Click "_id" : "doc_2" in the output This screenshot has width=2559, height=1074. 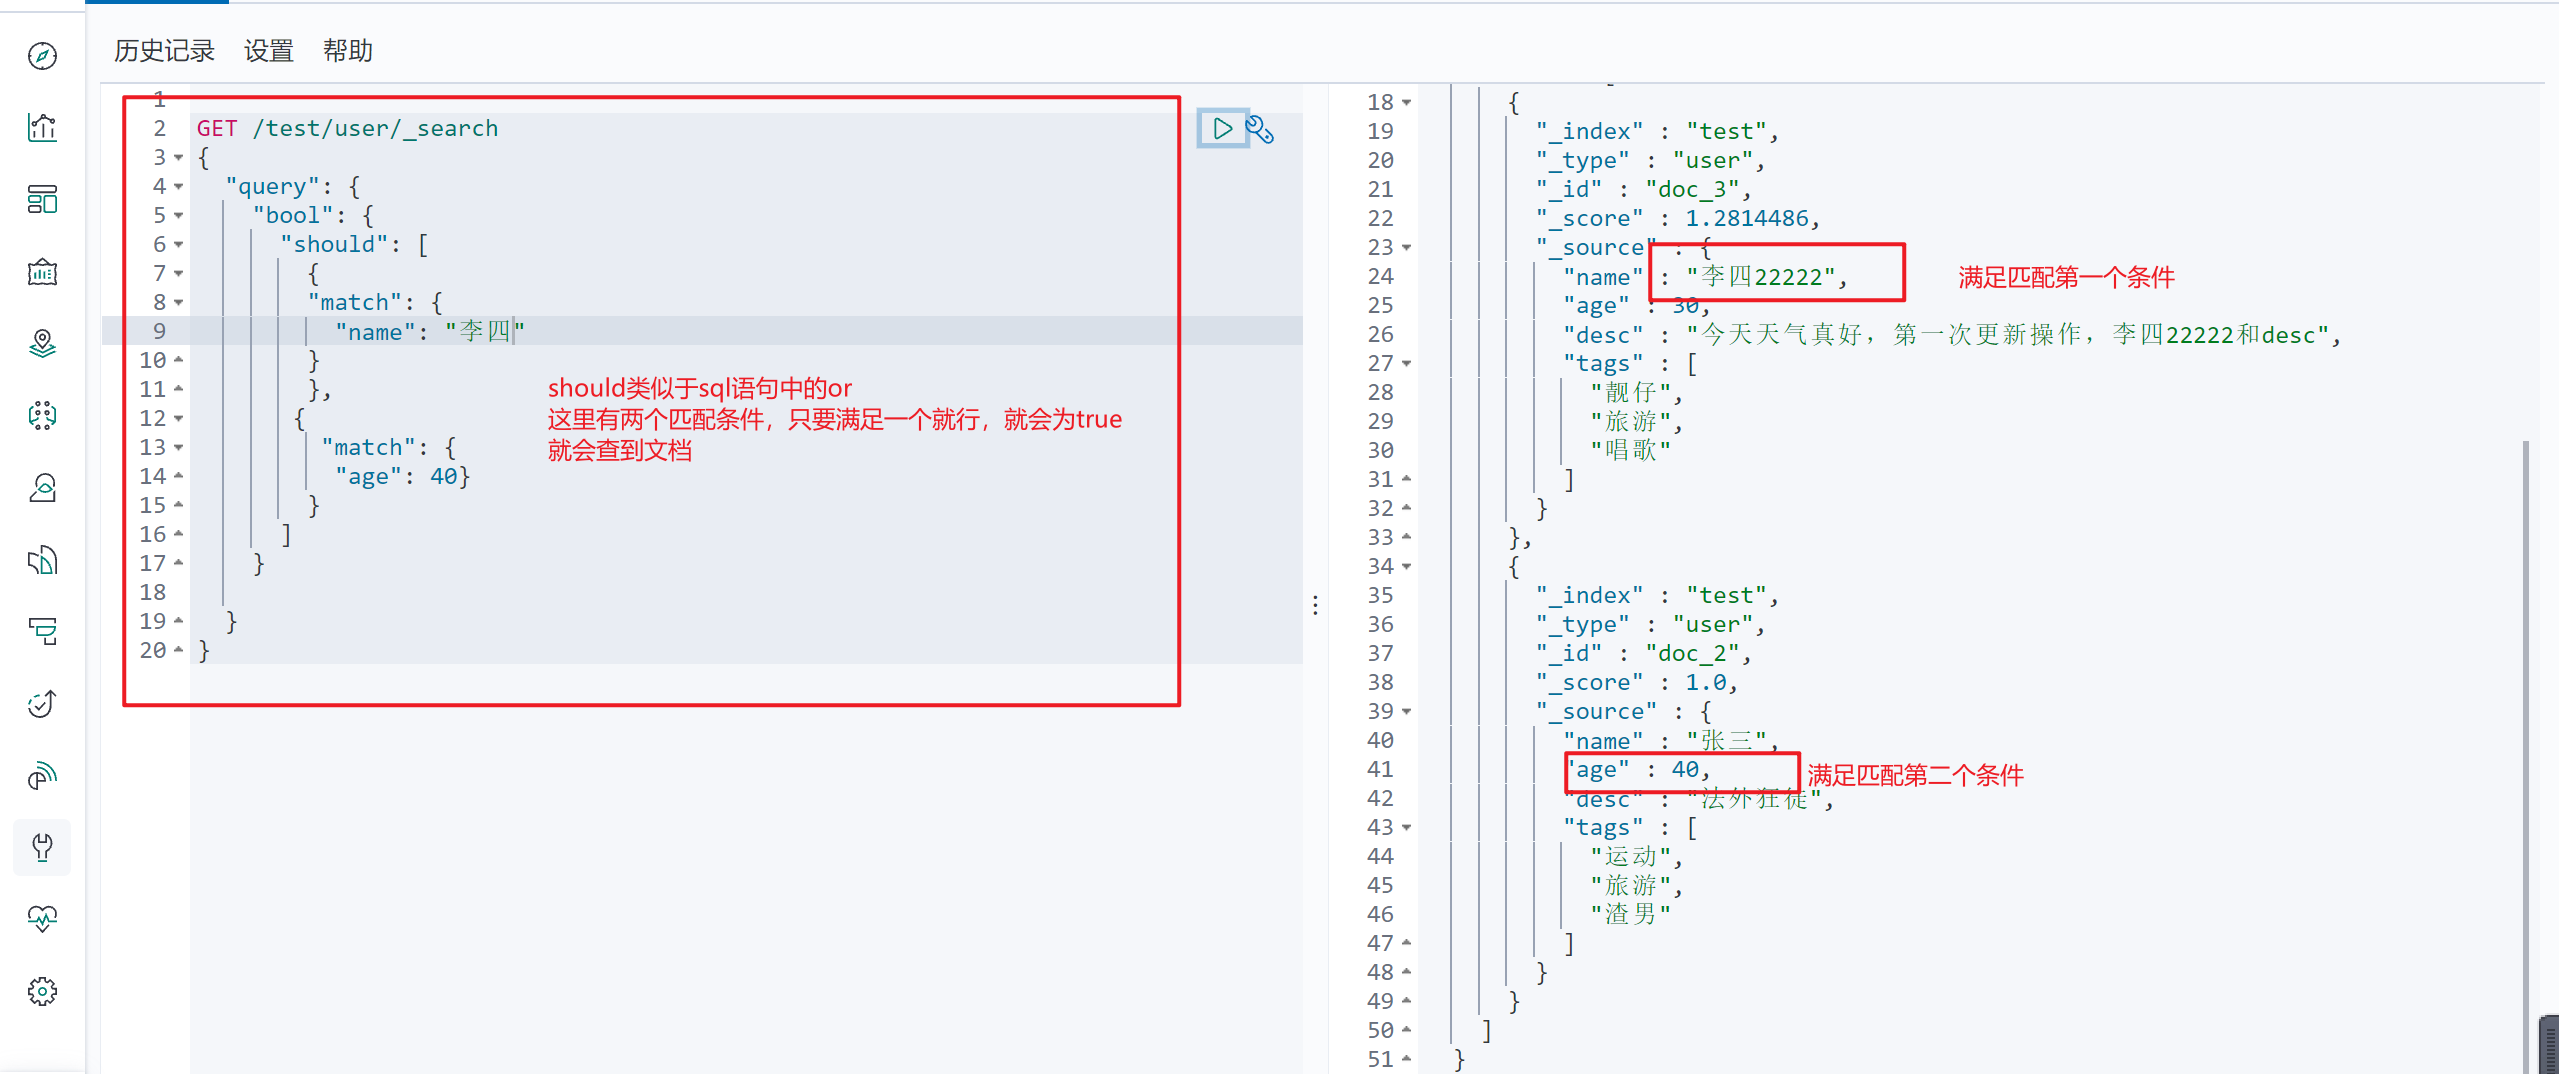coord(1644,654)
